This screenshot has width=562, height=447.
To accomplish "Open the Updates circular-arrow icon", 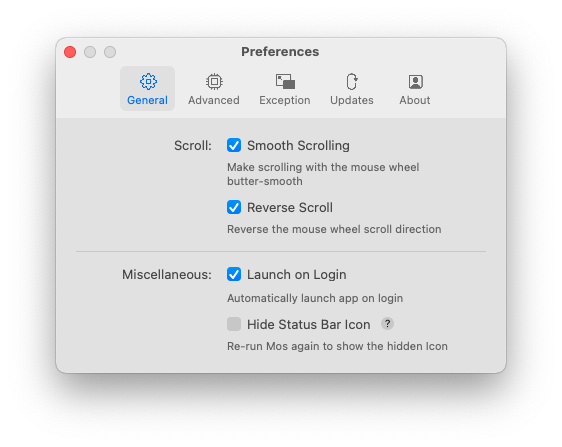I will click(352, 81).
